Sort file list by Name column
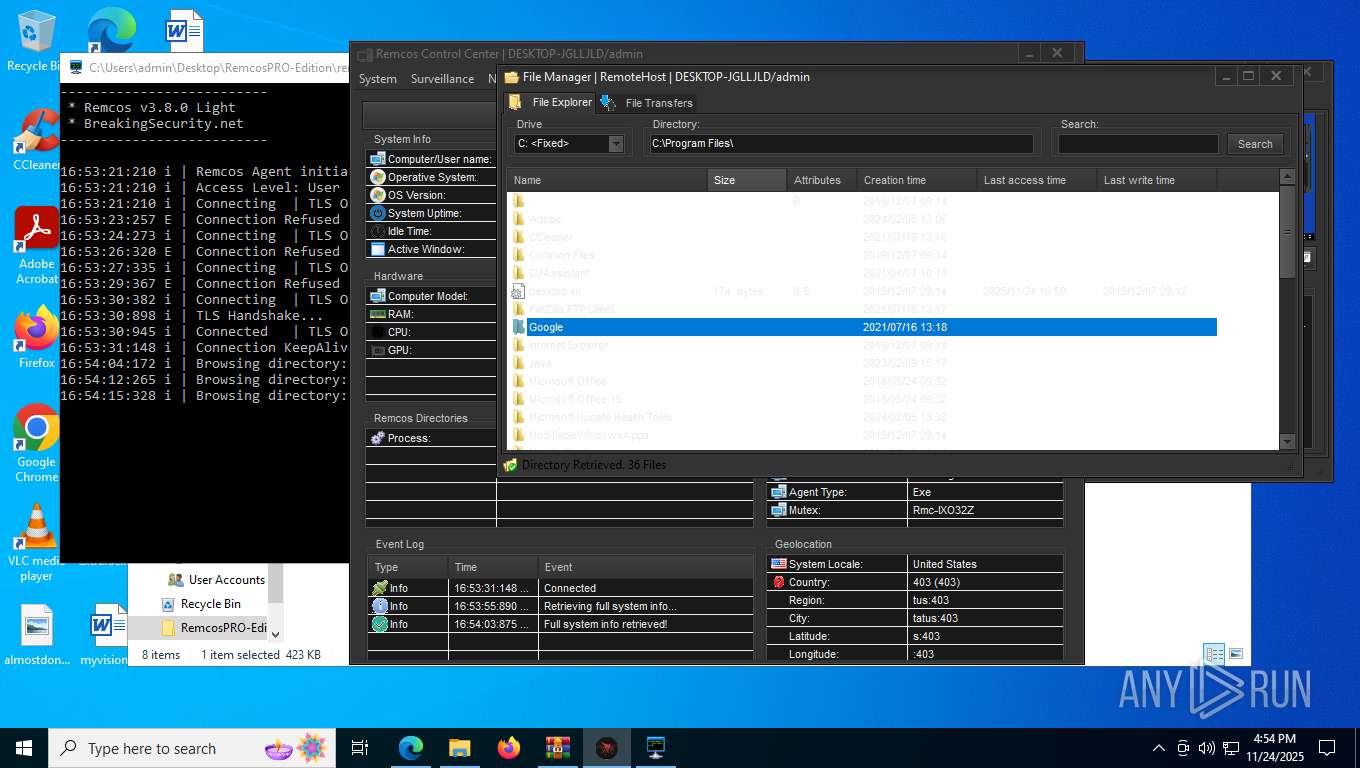This screenshot has width=1360, height=768. pyautogui.click(x=607, y=180)
